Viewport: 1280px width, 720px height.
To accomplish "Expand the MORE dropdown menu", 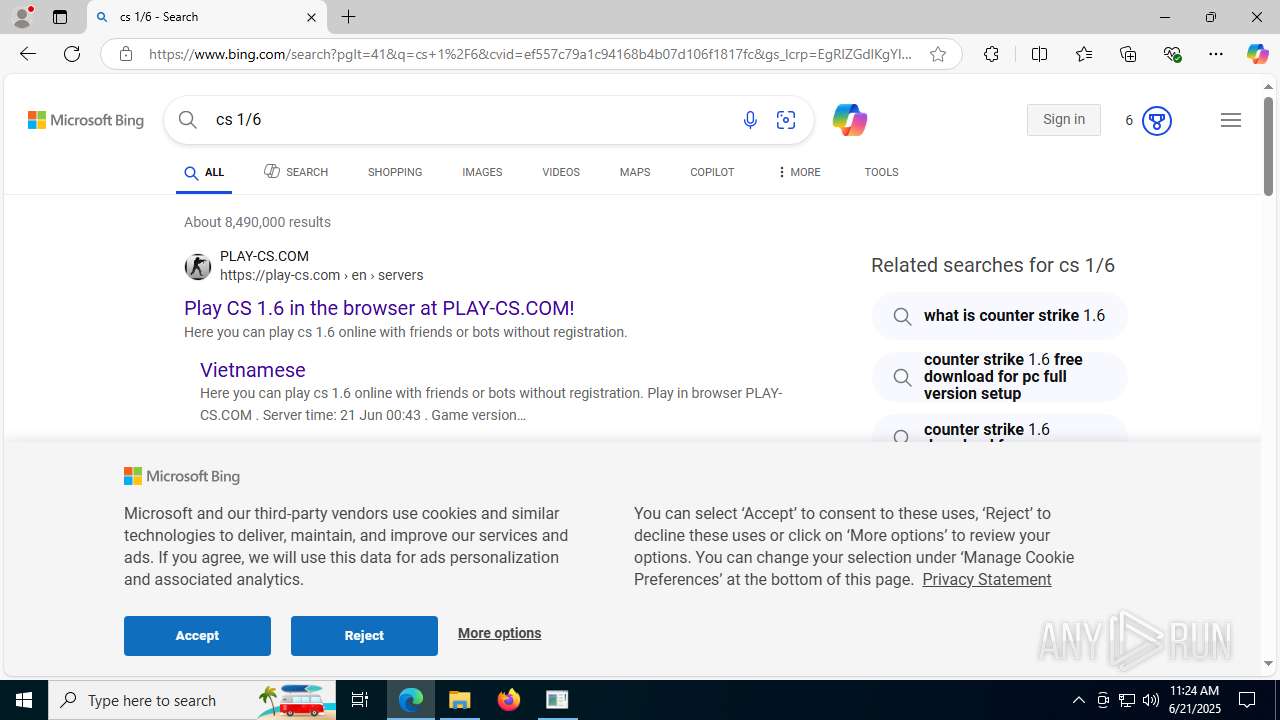I will (798, 172).
